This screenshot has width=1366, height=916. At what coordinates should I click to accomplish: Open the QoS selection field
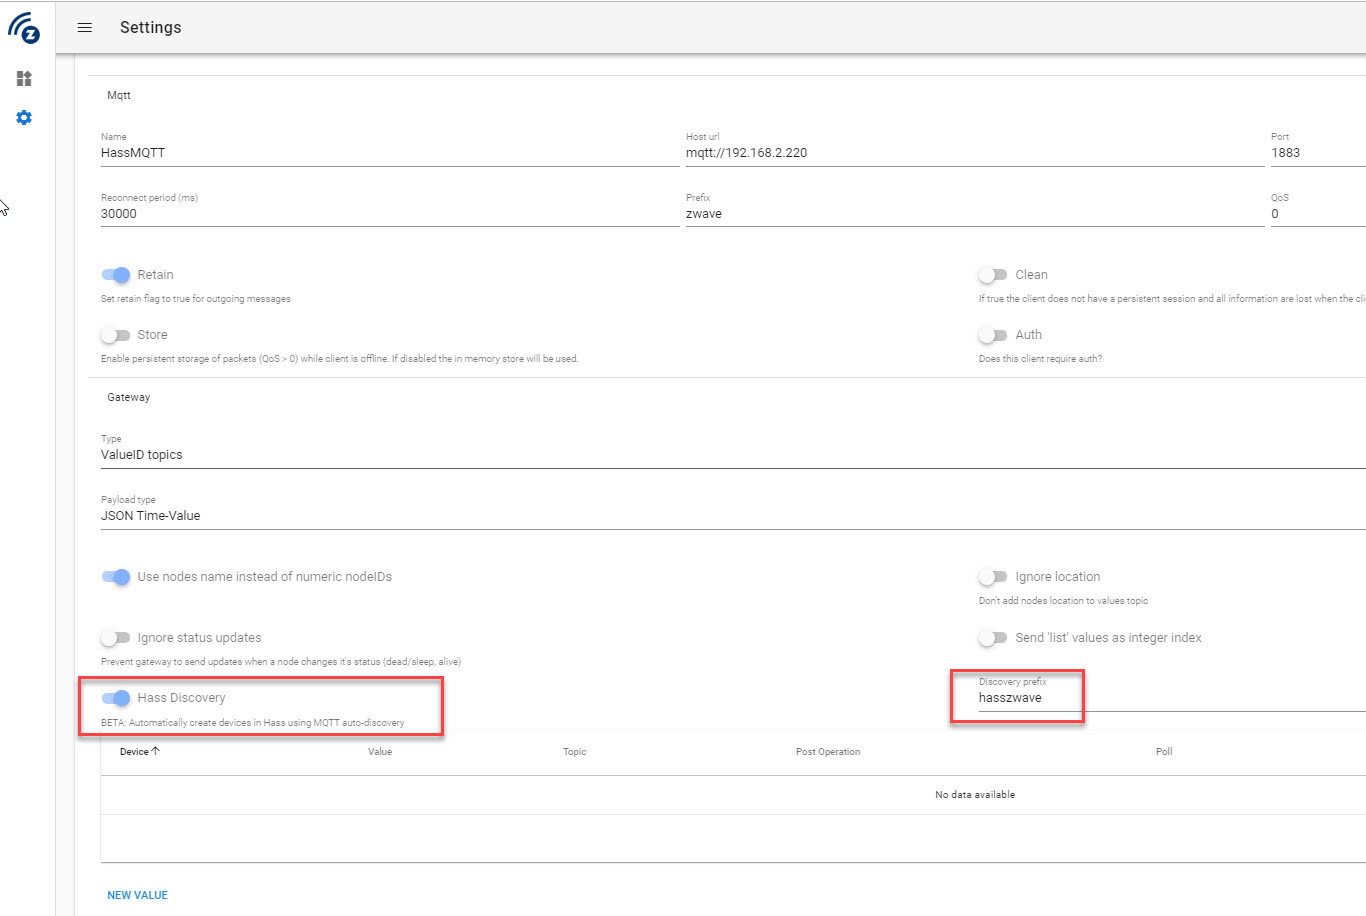pyautogui.click(x=1310, y=213)
